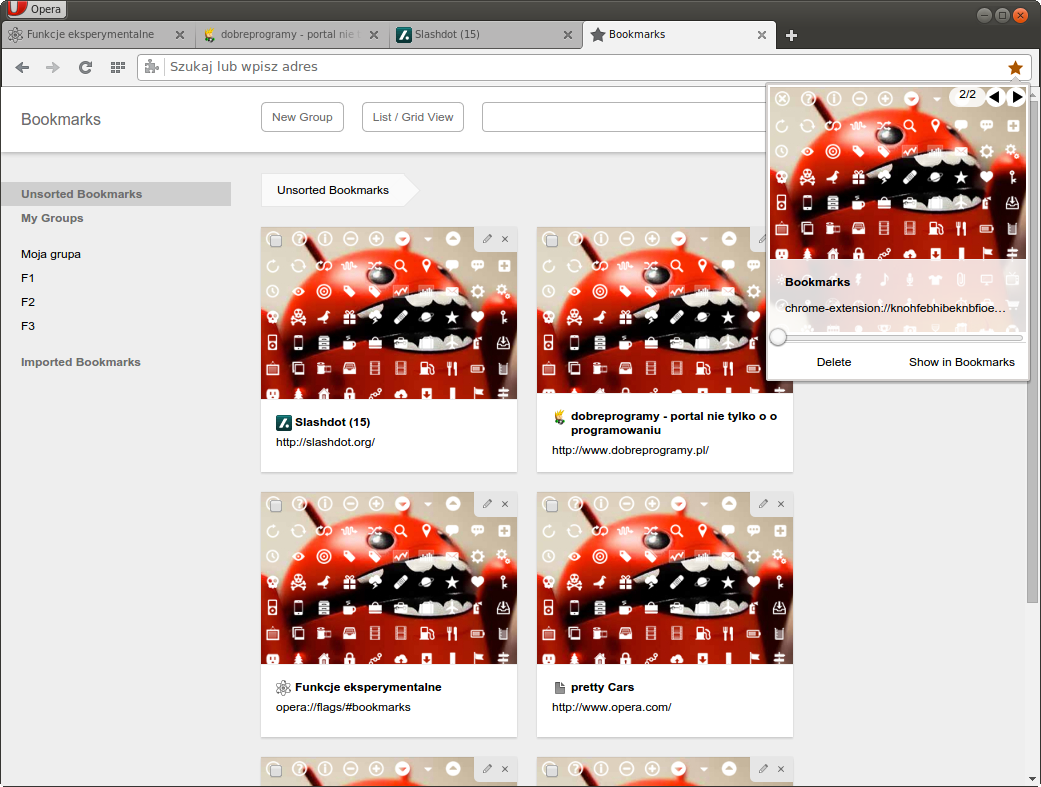The width and height of the screenshot is (1041, 787).
Task: Click the http://slashdot.org/ link
Action: tap(325, 442)
